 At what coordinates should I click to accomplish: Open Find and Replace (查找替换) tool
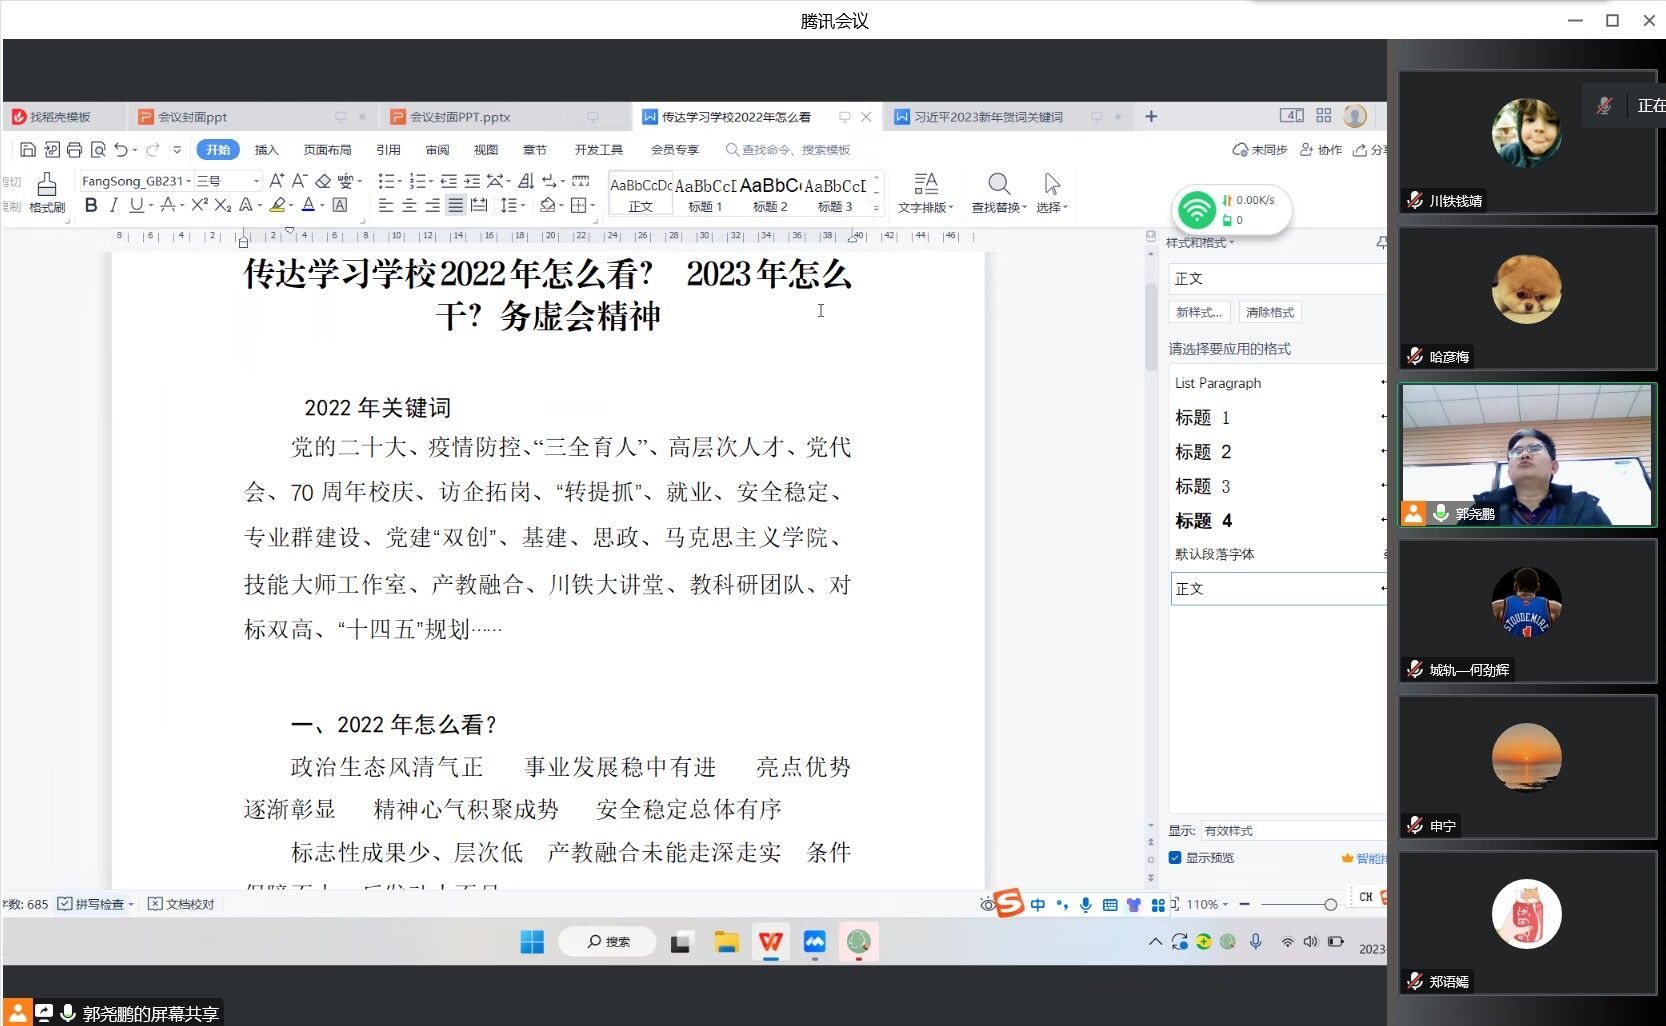pyautogui.click(x=998, y=192)
